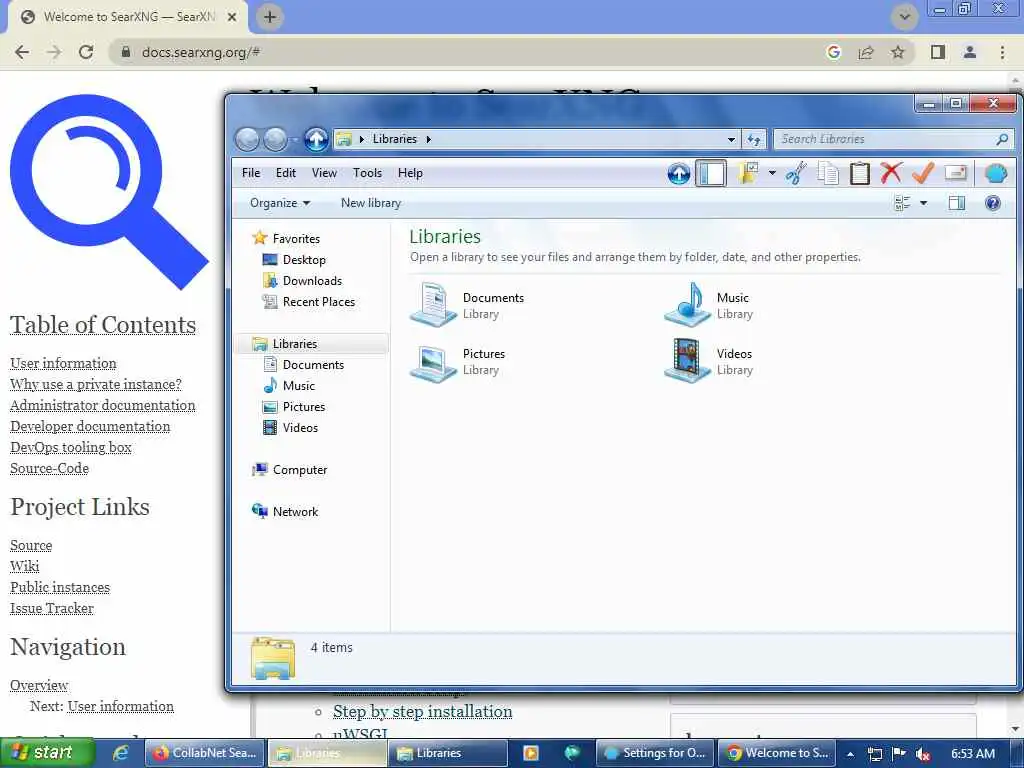Open Public instances link
The height and width of the screenshot is (768, 1024).
(x=60, y=587)
